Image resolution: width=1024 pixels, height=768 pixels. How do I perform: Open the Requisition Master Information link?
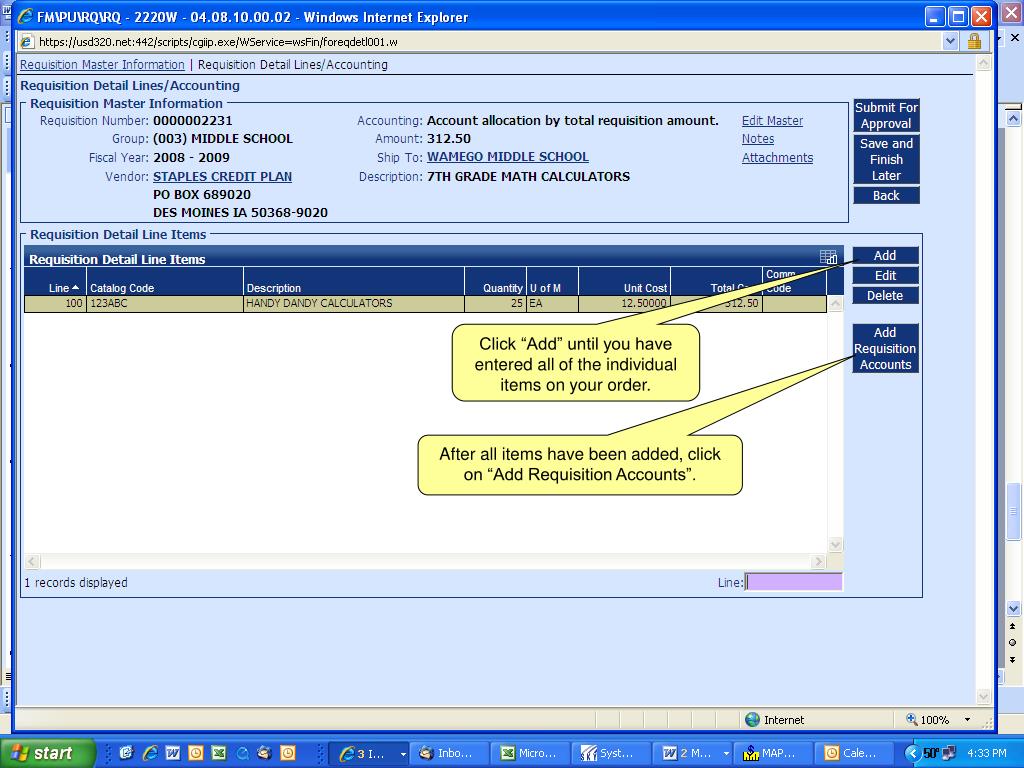(x=102, y=65)
